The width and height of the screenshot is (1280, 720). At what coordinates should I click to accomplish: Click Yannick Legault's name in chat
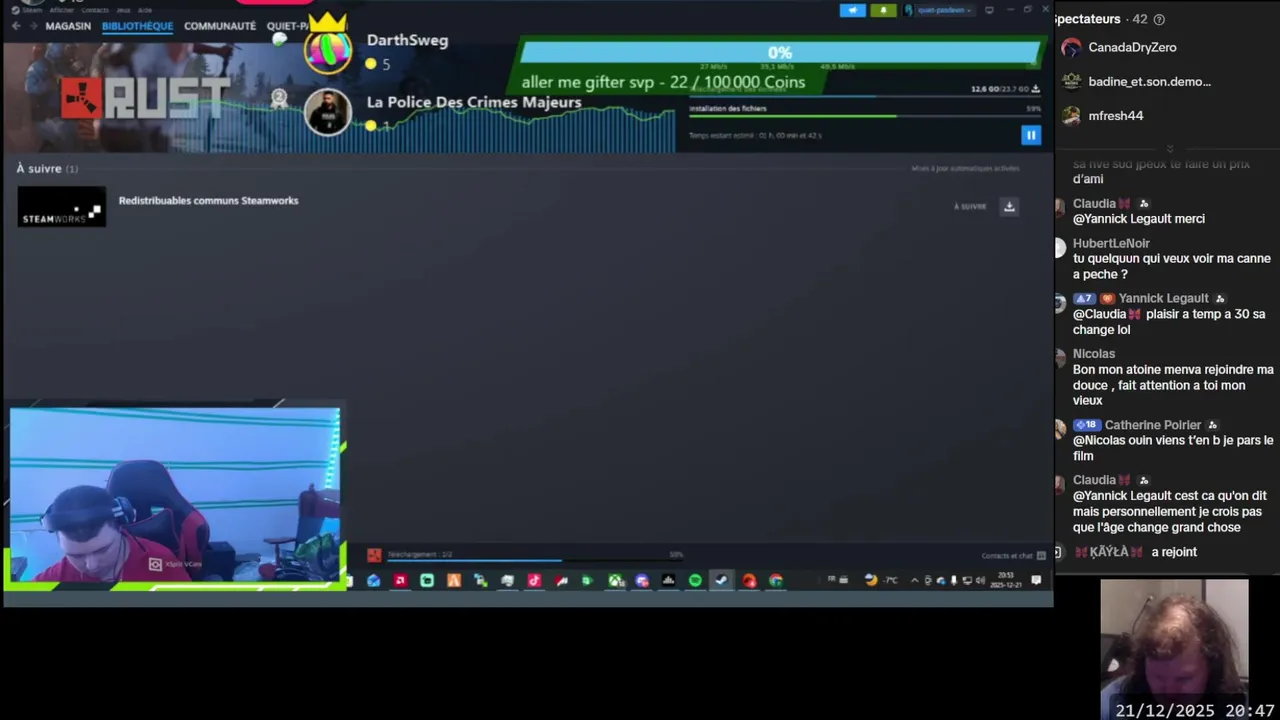[x=1163, y=298]
